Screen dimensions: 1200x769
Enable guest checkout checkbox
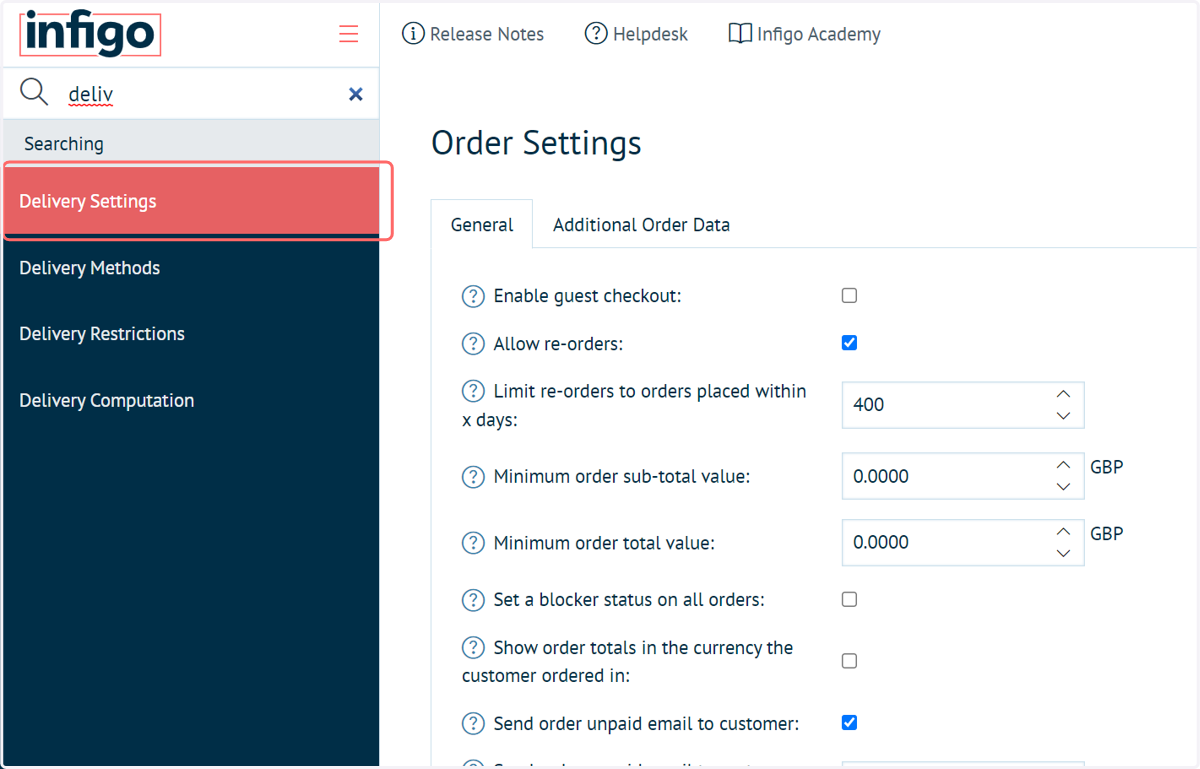849,295
